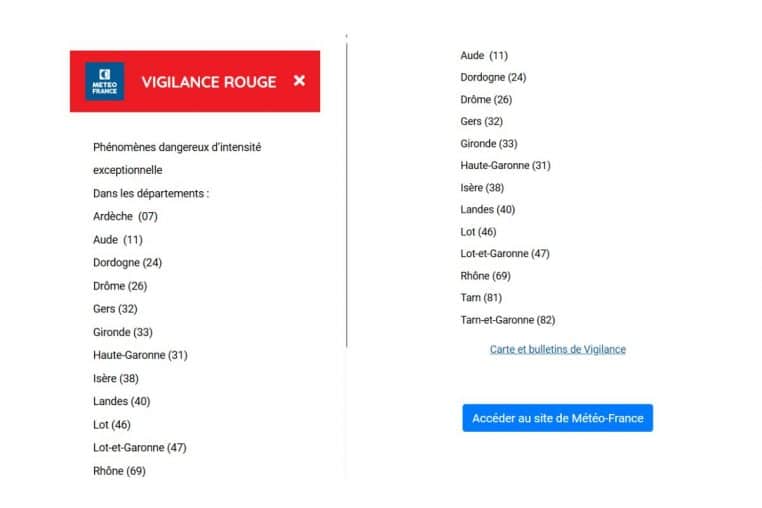The height and width of the screenshot is (508, 762).
Task: Select Ardèche (07) in the left list
Action: pyautogui.click(x=125, y=216)
